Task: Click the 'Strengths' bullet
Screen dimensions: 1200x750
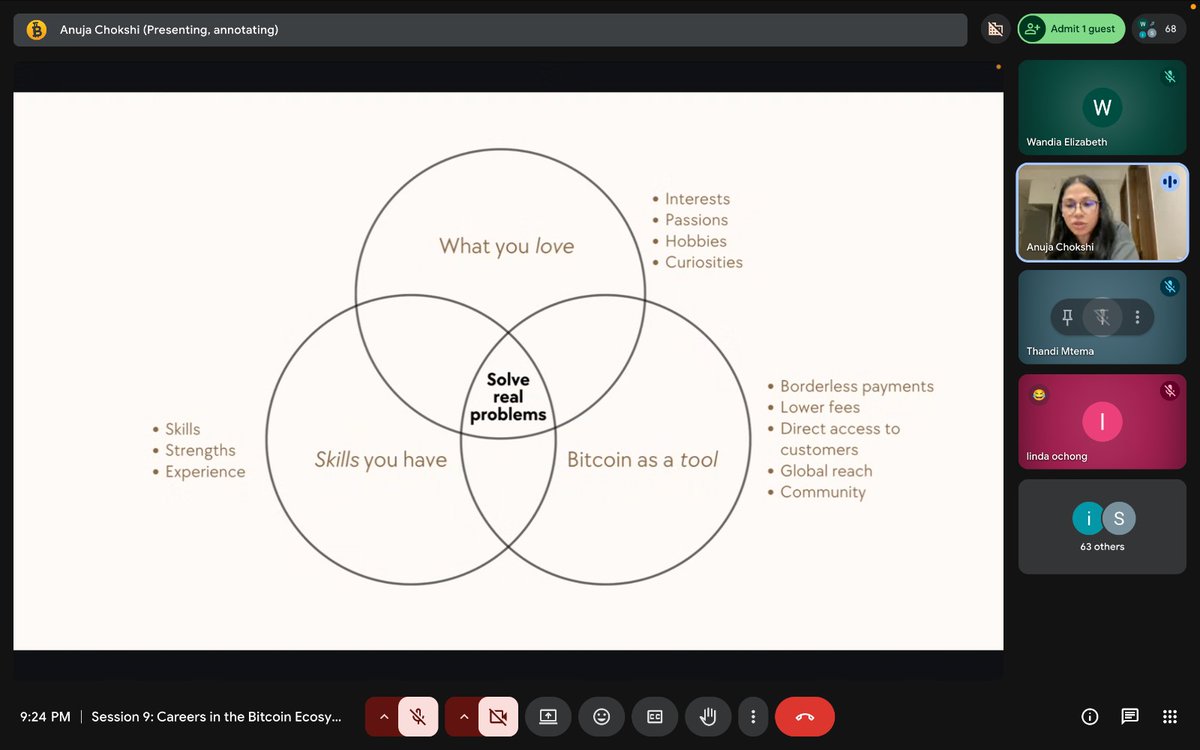Action: [x=201, y=450]
